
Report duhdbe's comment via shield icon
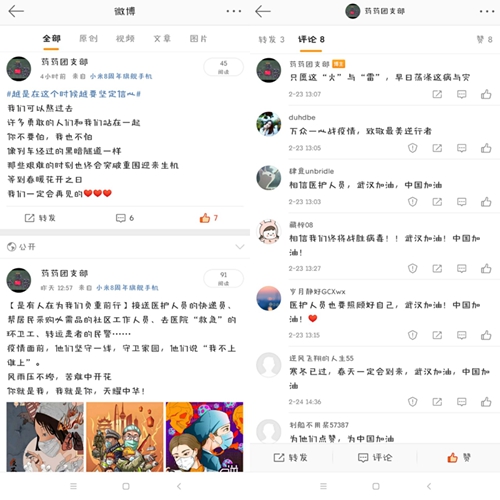coord(413,148)
